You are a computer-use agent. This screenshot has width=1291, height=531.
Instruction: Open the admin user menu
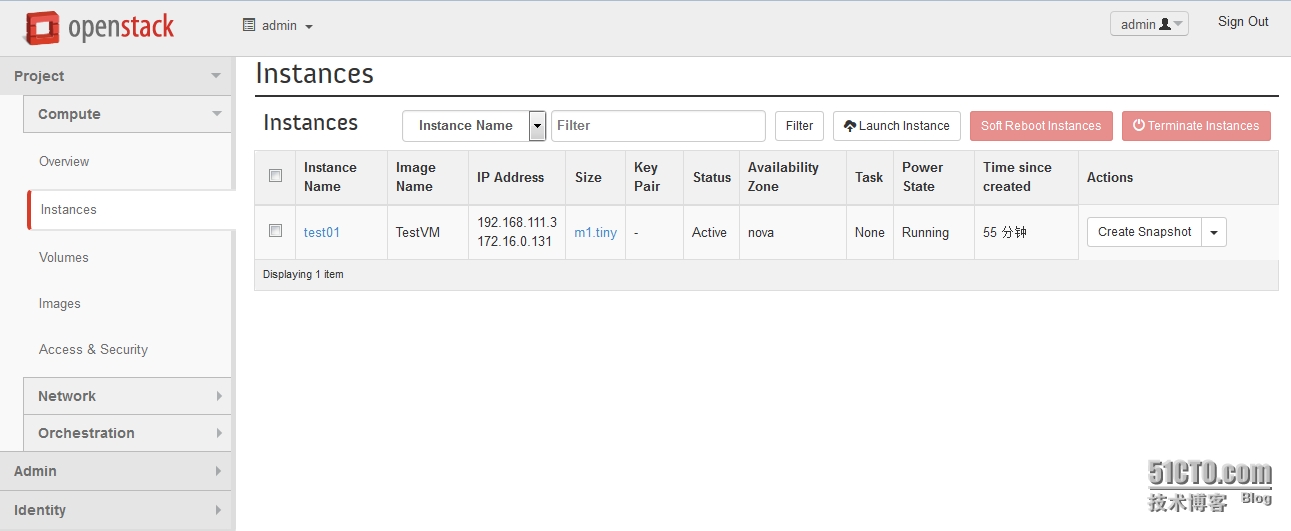pos(1149,24)
